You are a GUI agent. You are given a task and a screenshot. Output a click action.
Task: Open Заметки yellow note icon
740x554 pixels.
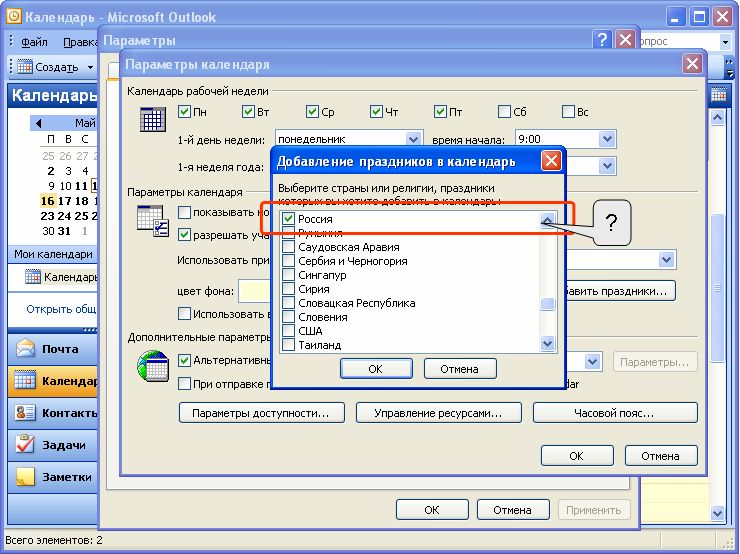pos(25,476)
